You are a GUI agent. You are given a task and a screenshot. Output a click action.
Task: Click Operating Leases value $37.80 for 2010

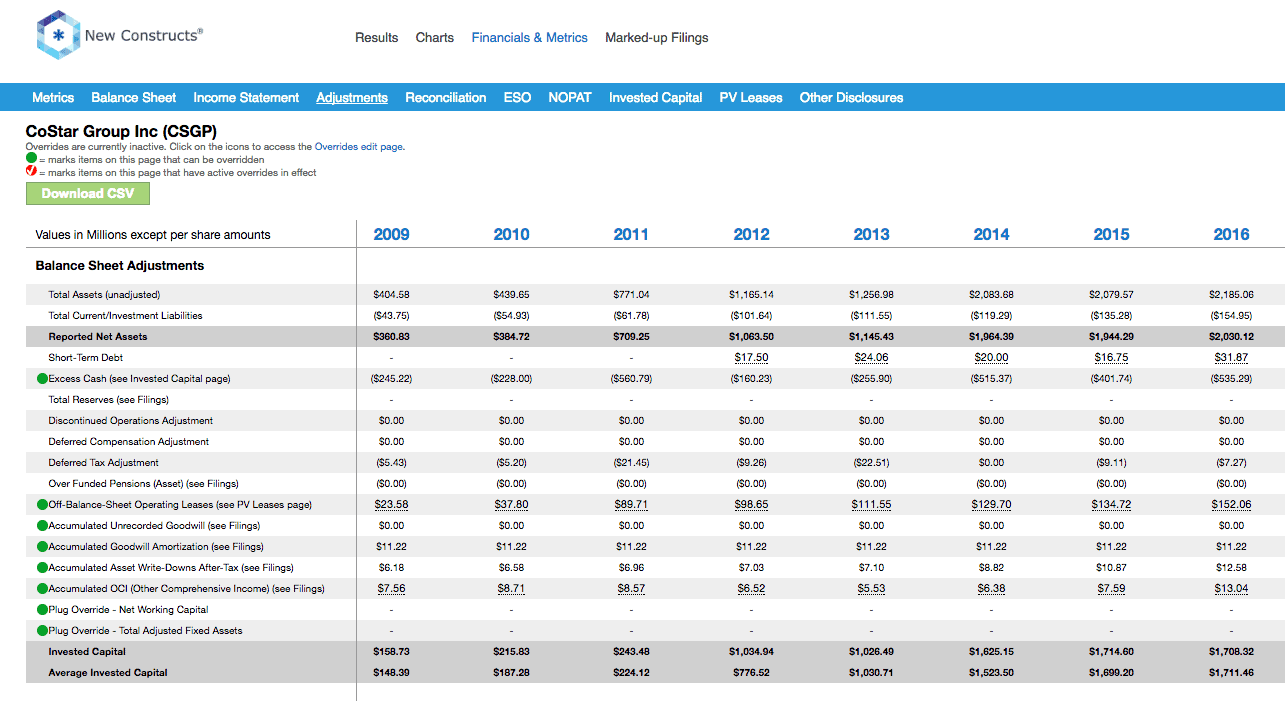pyautogui.click(x=511, y=505)
